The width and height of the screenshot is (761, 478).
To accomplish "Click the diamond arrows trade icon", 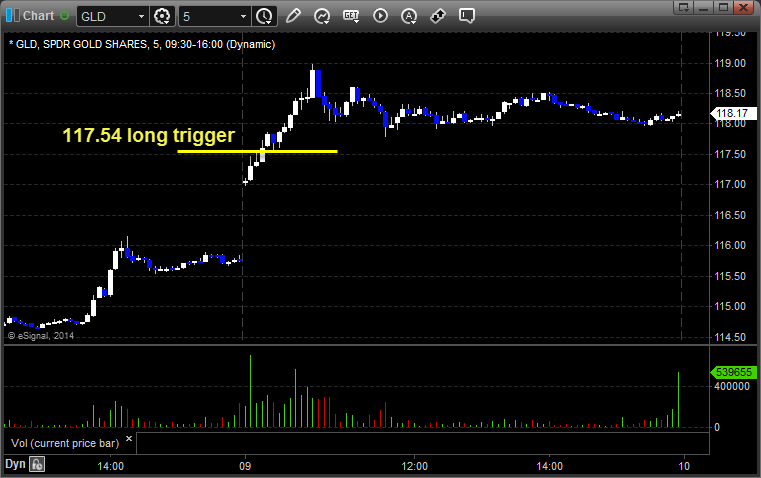I will (x=438, y=16).
